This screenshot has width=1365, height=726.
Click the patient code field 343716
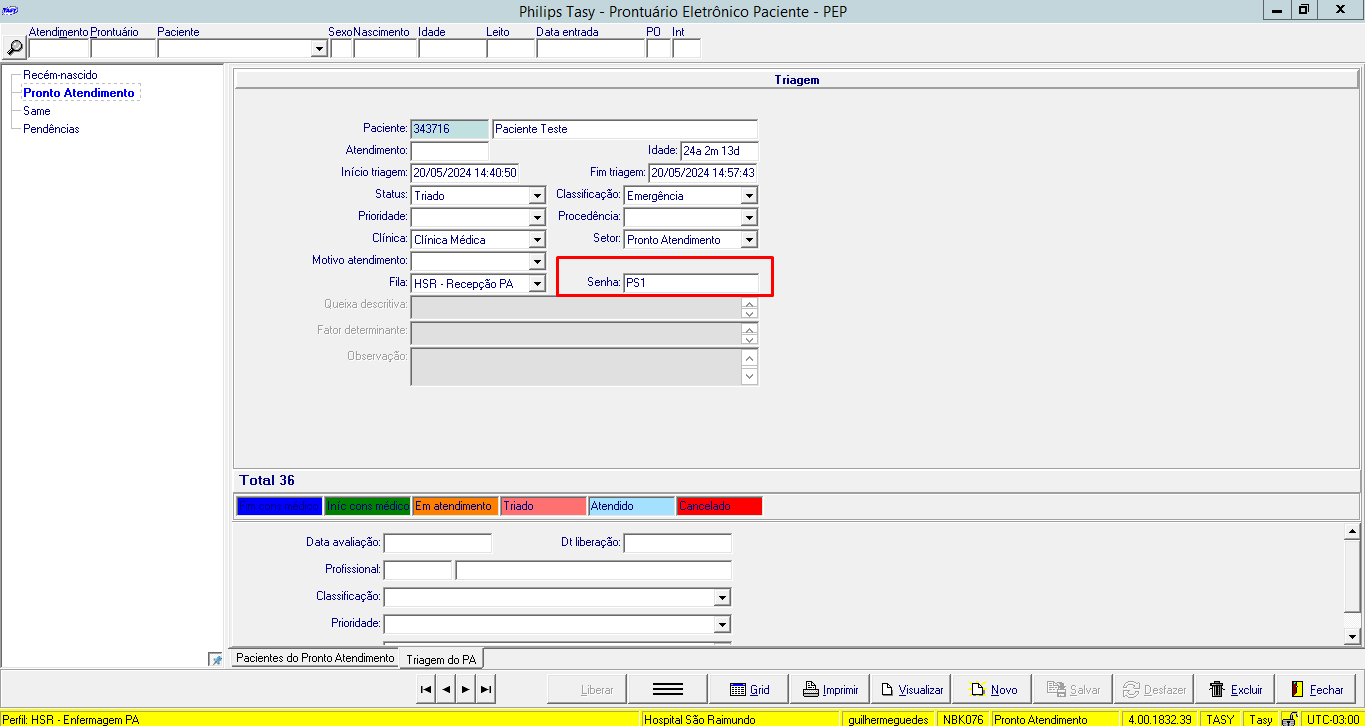[450, 129]
